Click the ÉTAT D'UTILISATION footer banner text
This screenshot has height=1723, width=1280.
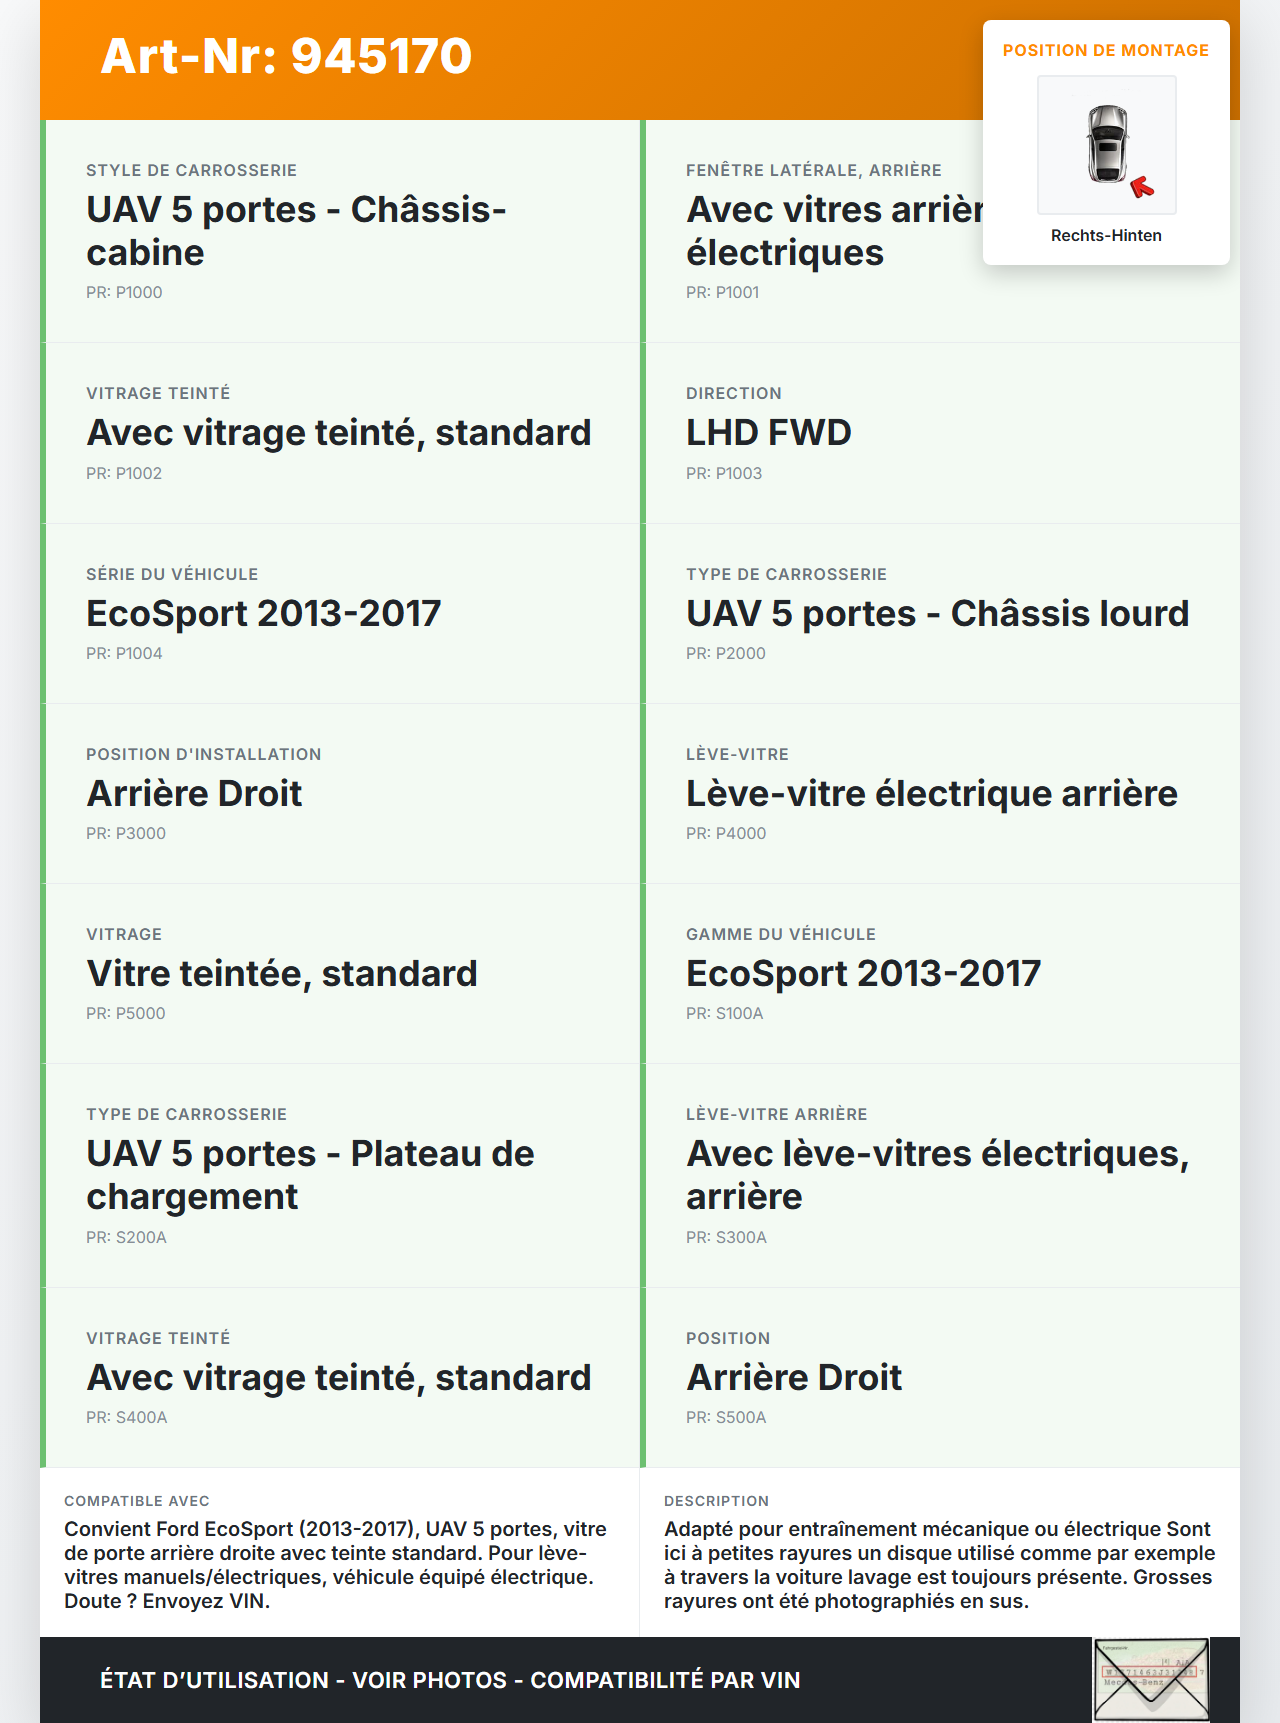[450, 1680]
